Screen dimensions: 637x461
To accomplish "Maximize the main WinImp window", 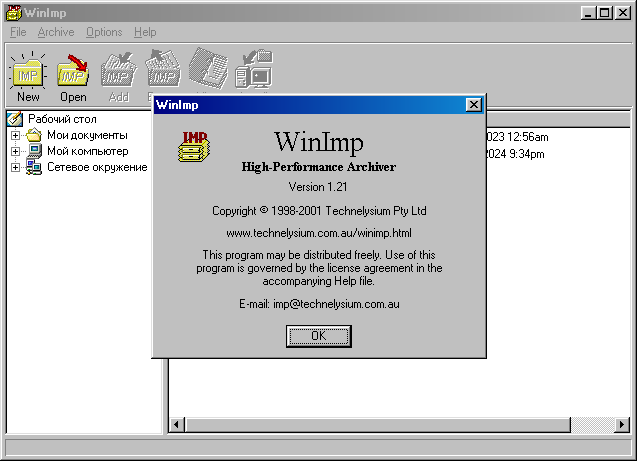I will coord(604,13).
